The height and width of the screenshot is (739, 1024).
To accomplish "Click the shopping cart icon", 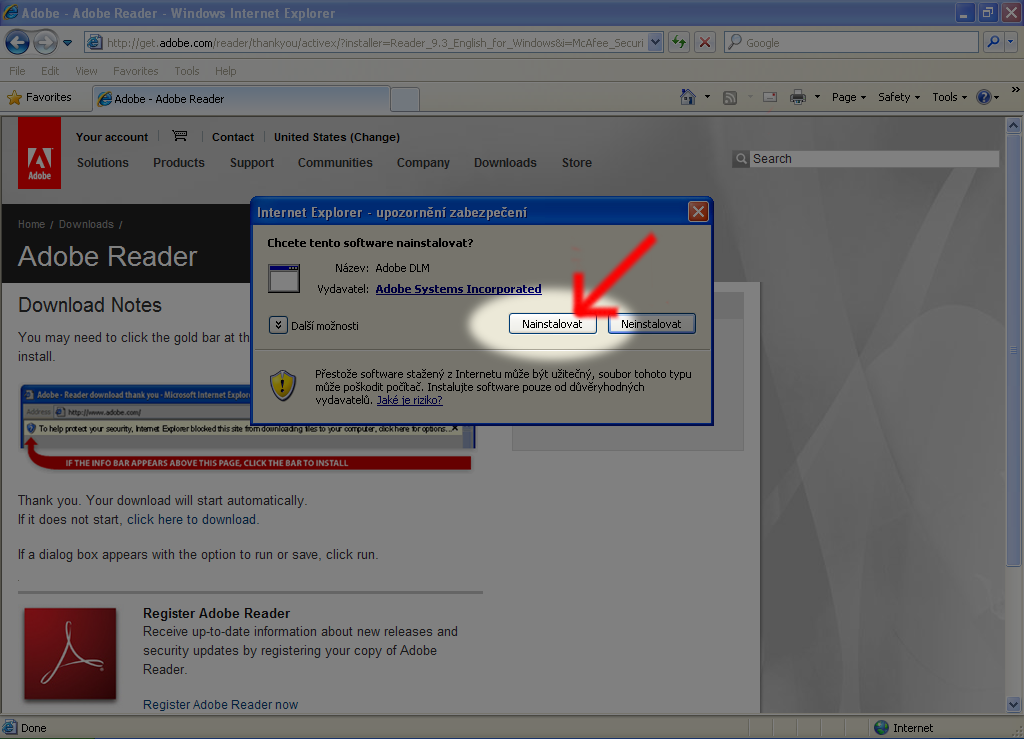I will point(180,136).
